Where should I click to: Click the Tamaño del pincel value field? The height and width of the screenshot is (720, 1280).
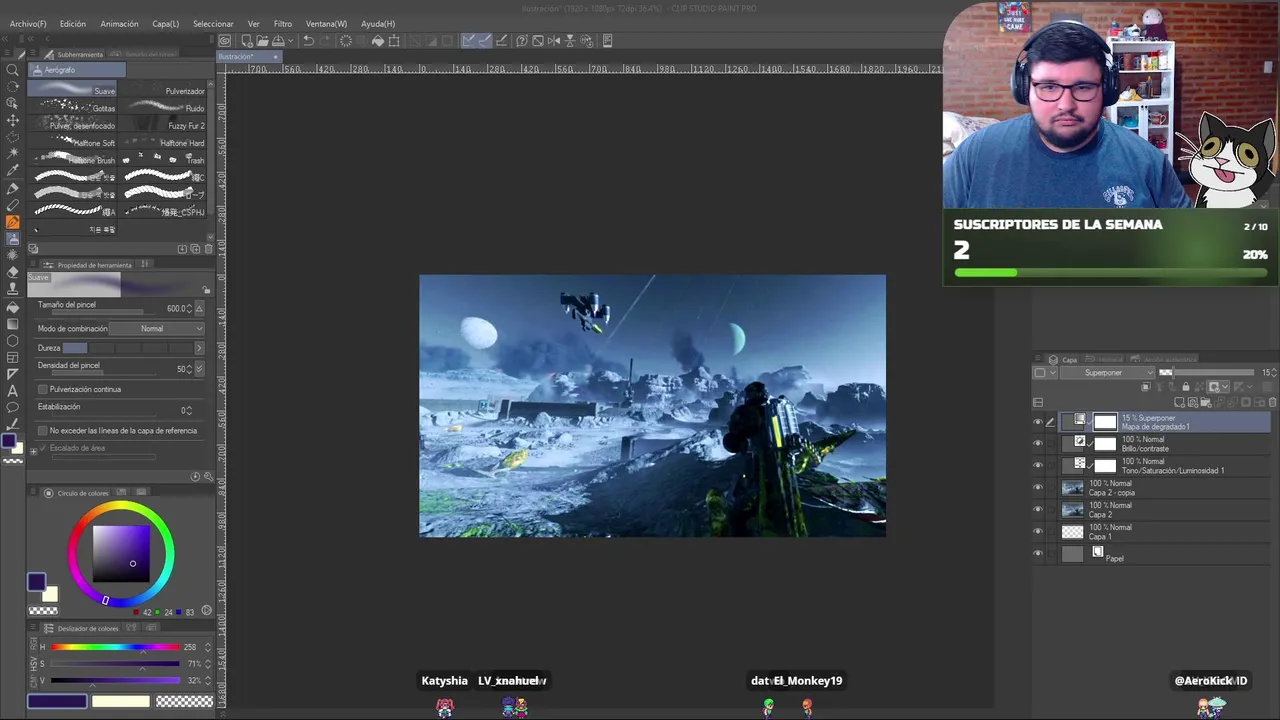point(178,308)
